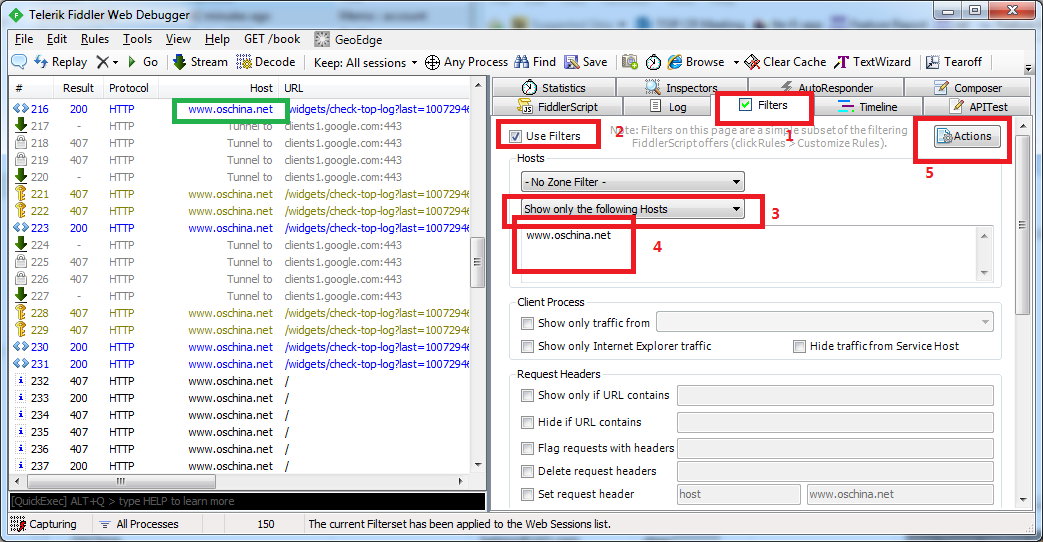Check Show only Internet Explorer traffic
This screenshot has width=1043, height=542.
click(x=527, y=346)
